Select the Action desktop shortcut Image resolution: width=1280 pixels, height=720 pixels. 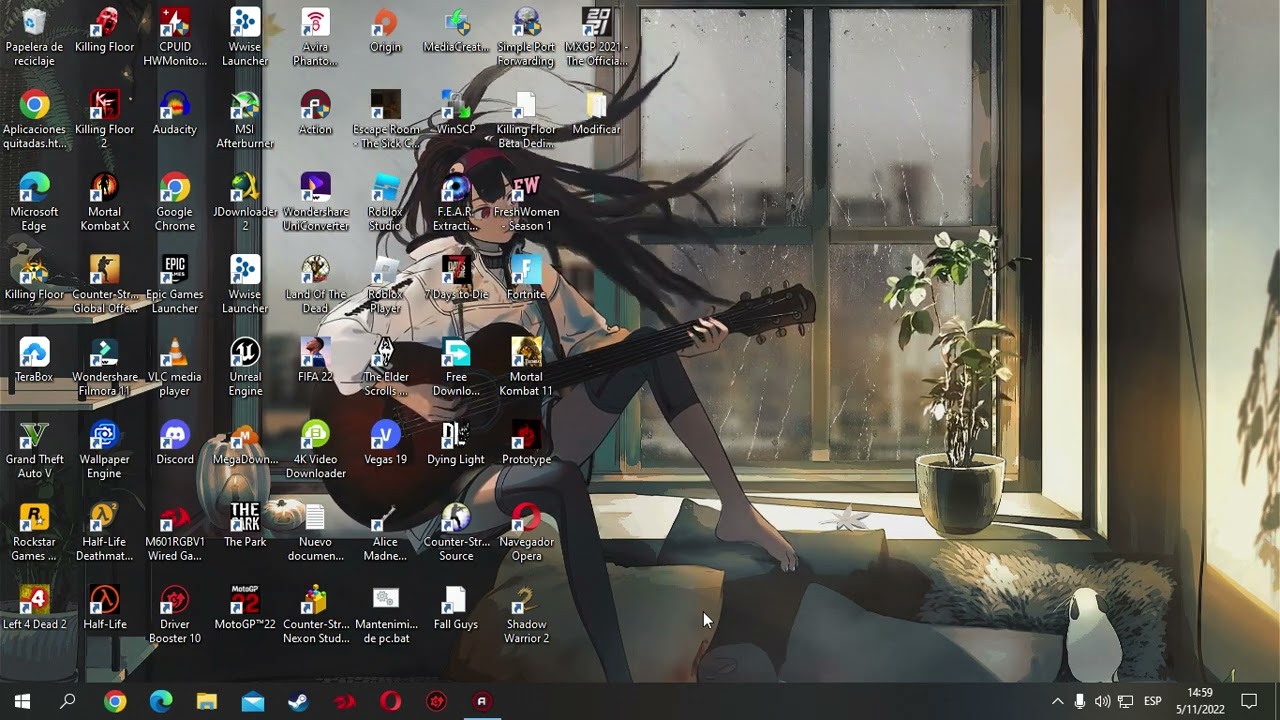(315, 112)
